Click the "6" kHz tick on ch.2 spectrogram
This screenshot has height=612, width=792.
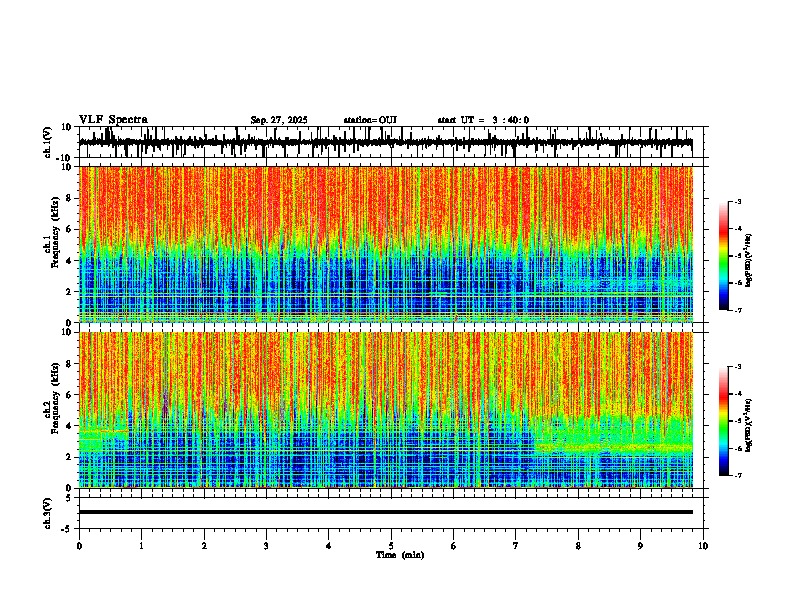[70, 395]
